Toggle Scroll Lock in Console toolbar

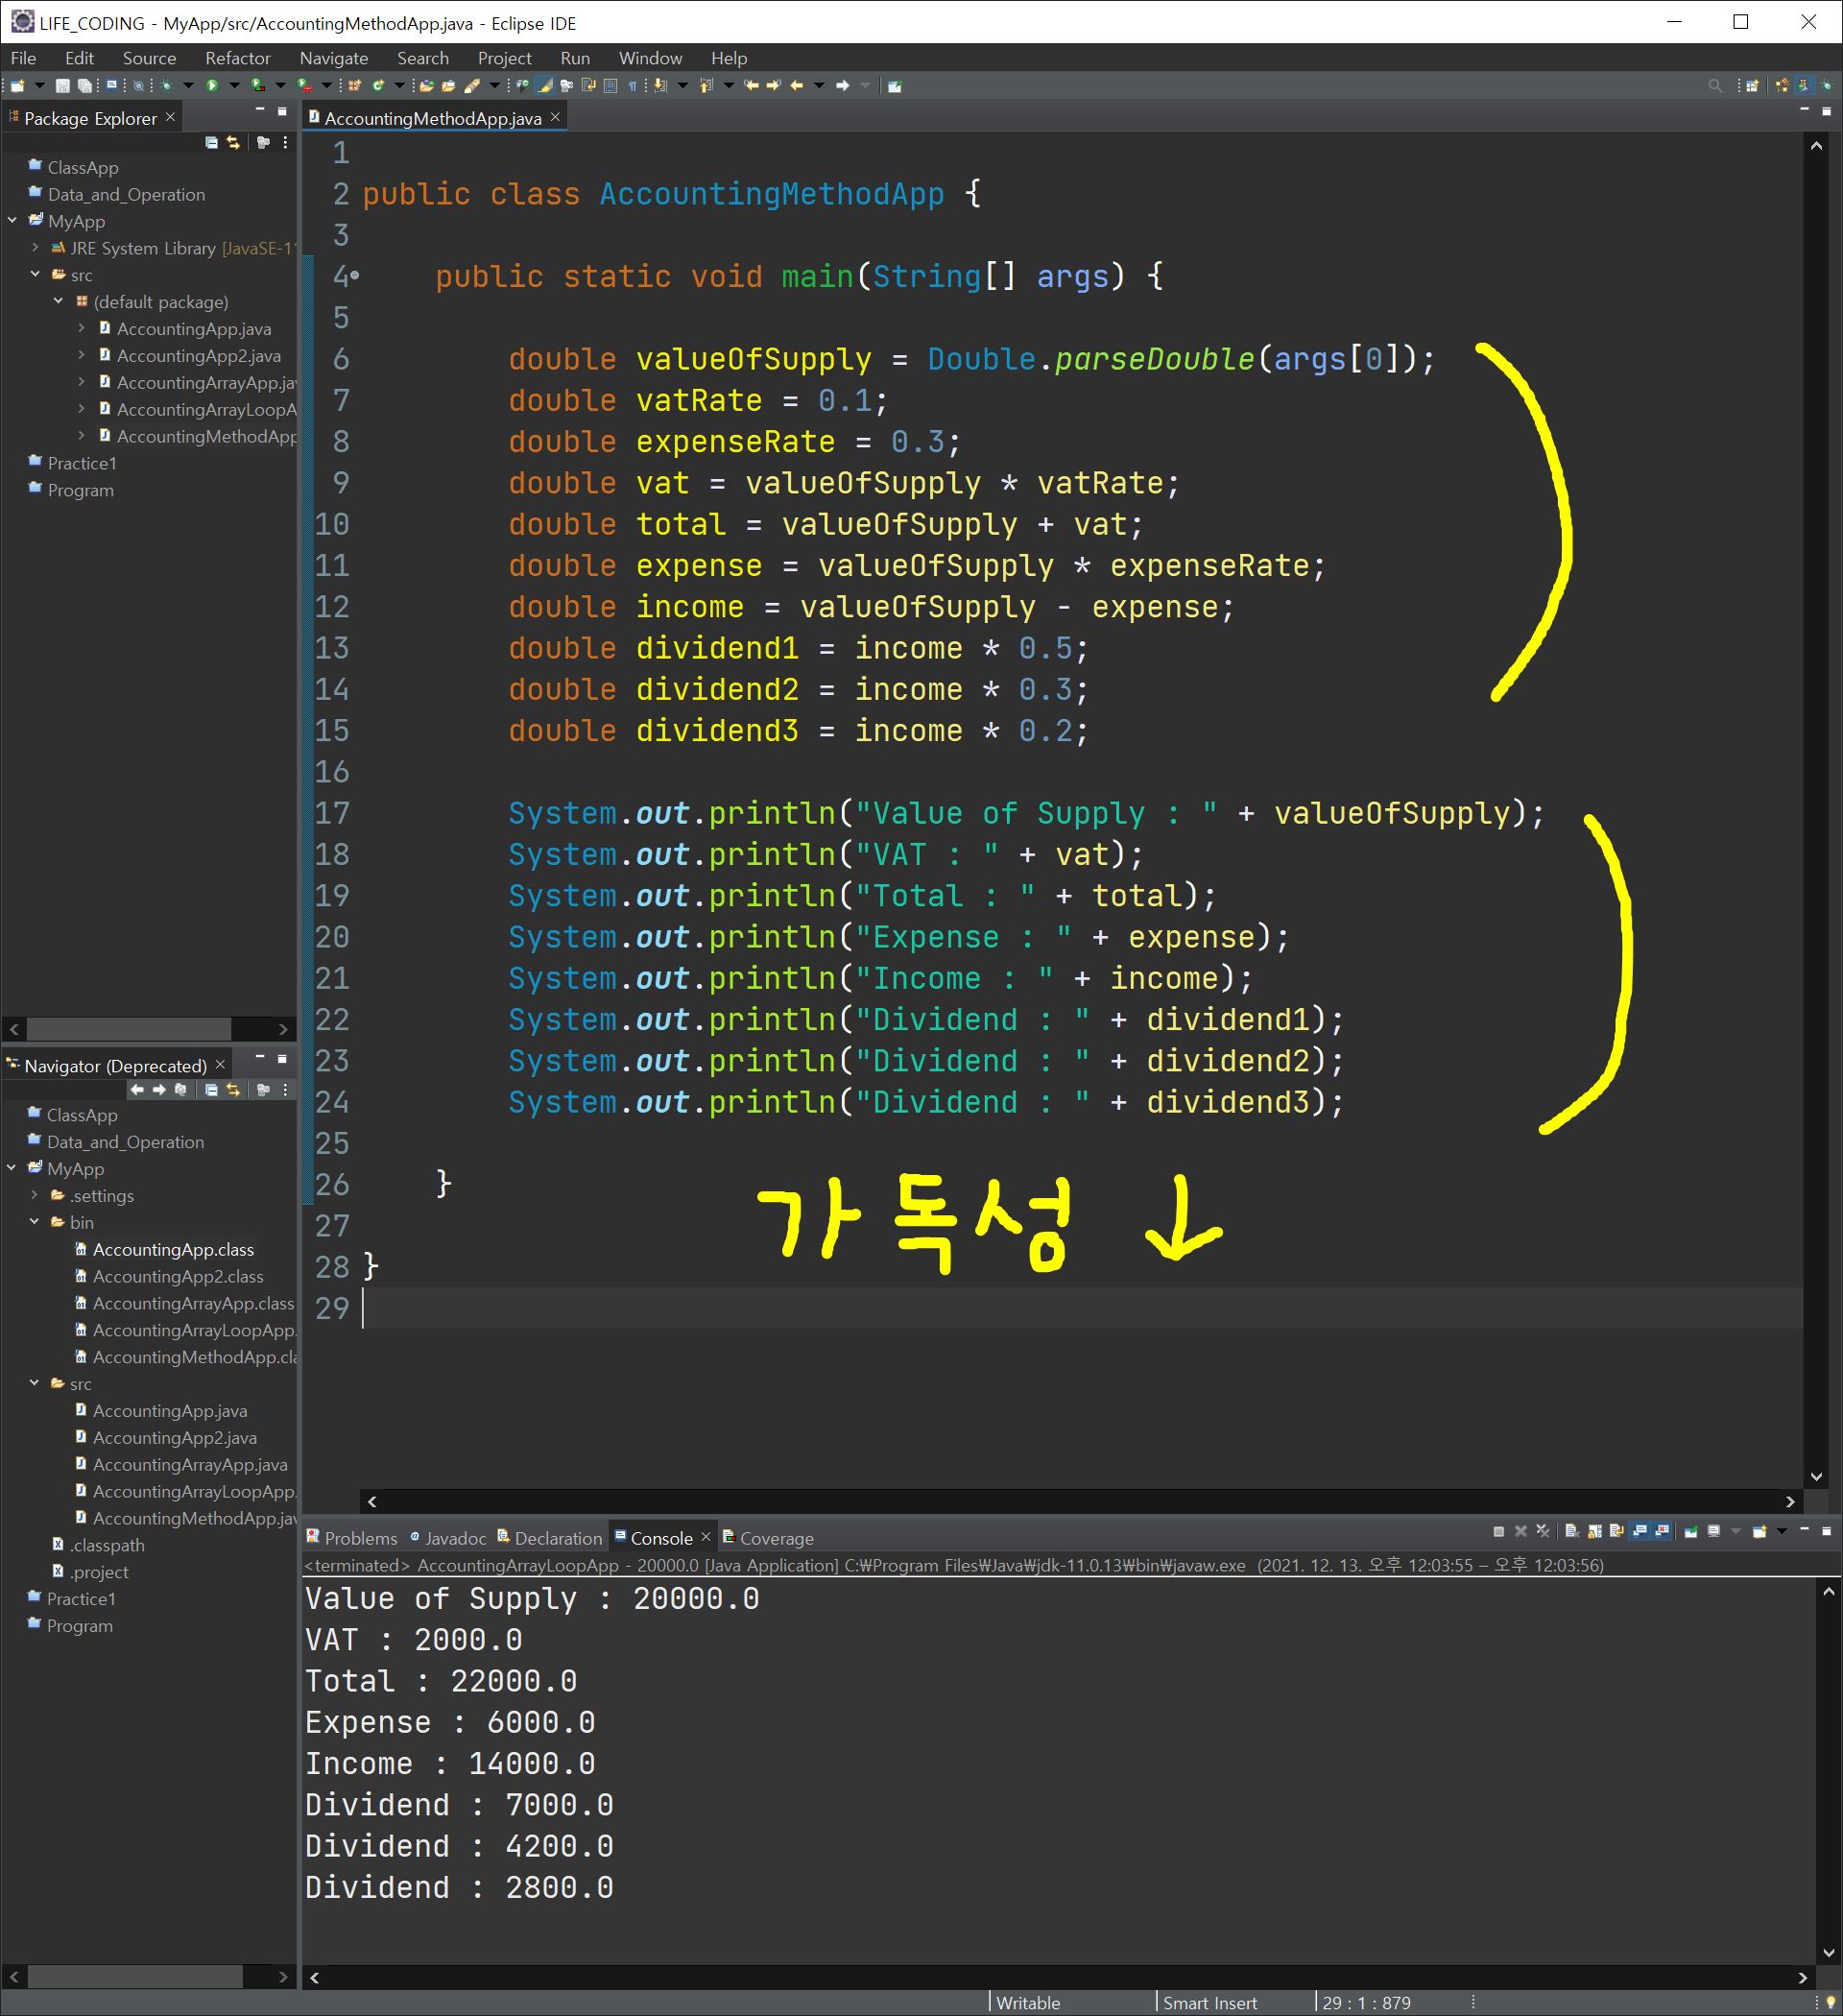pos(1594,1531)
